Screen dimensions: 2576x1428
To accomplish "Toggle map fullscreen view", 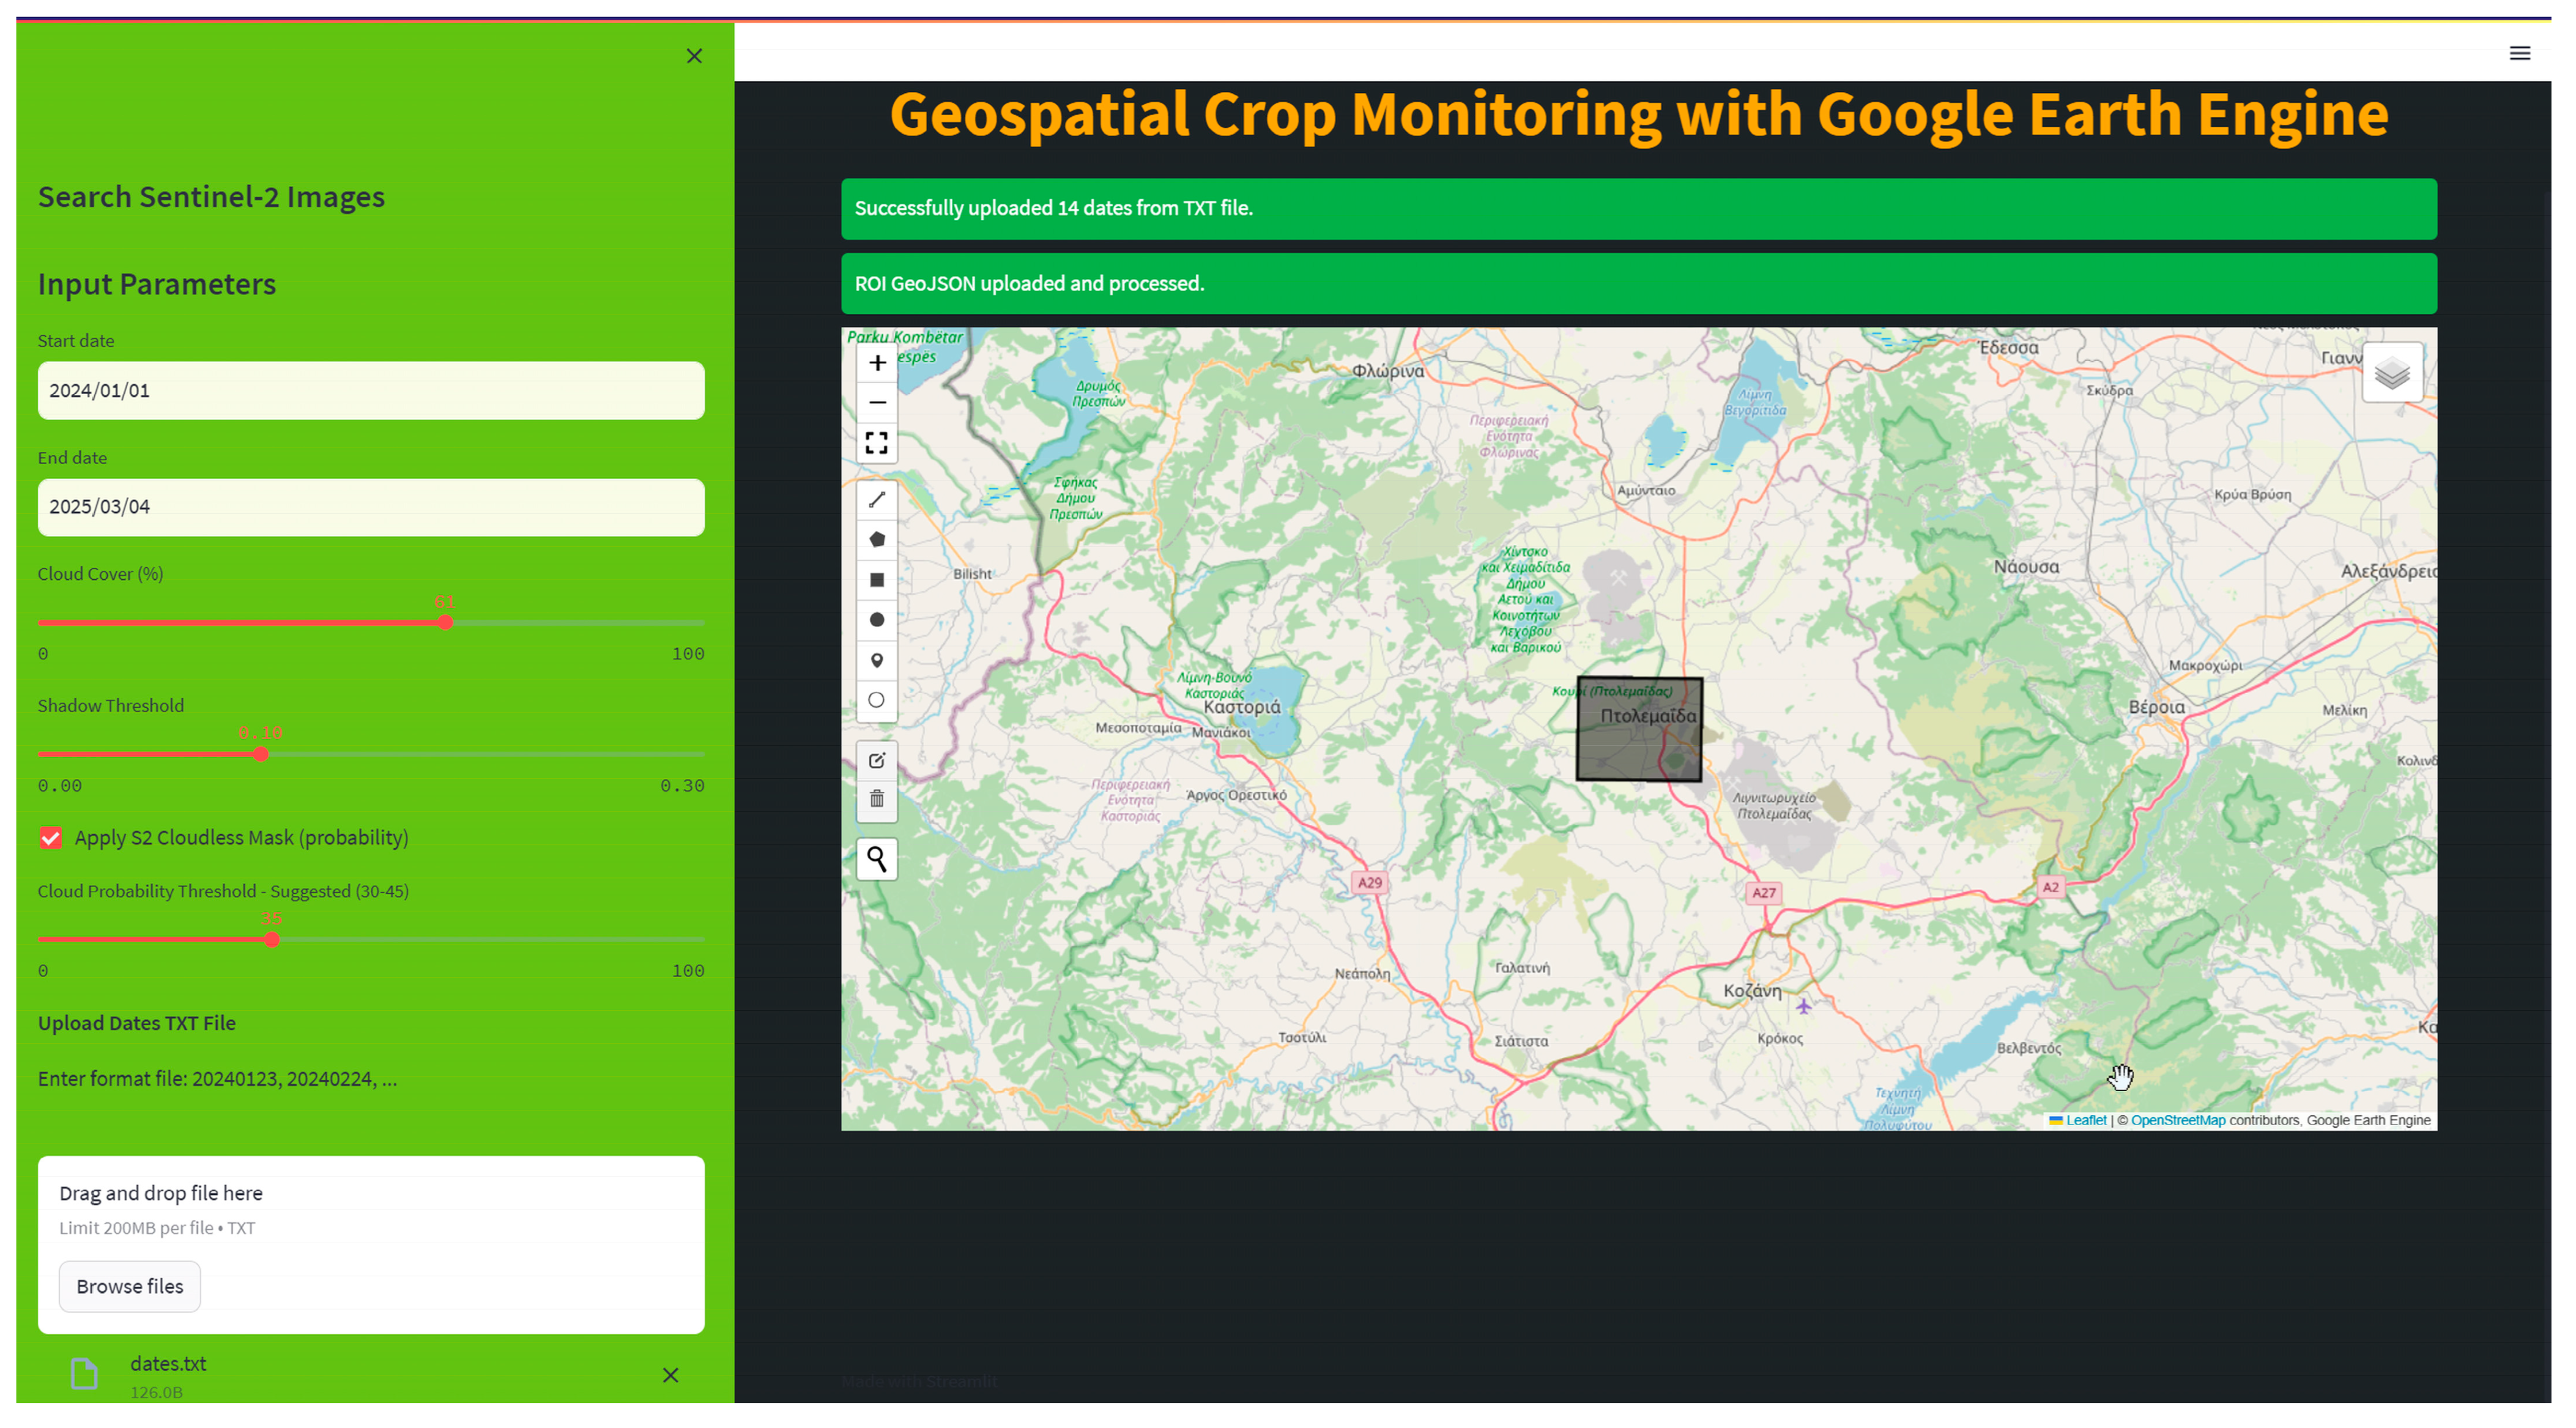I will coord(877,443).
